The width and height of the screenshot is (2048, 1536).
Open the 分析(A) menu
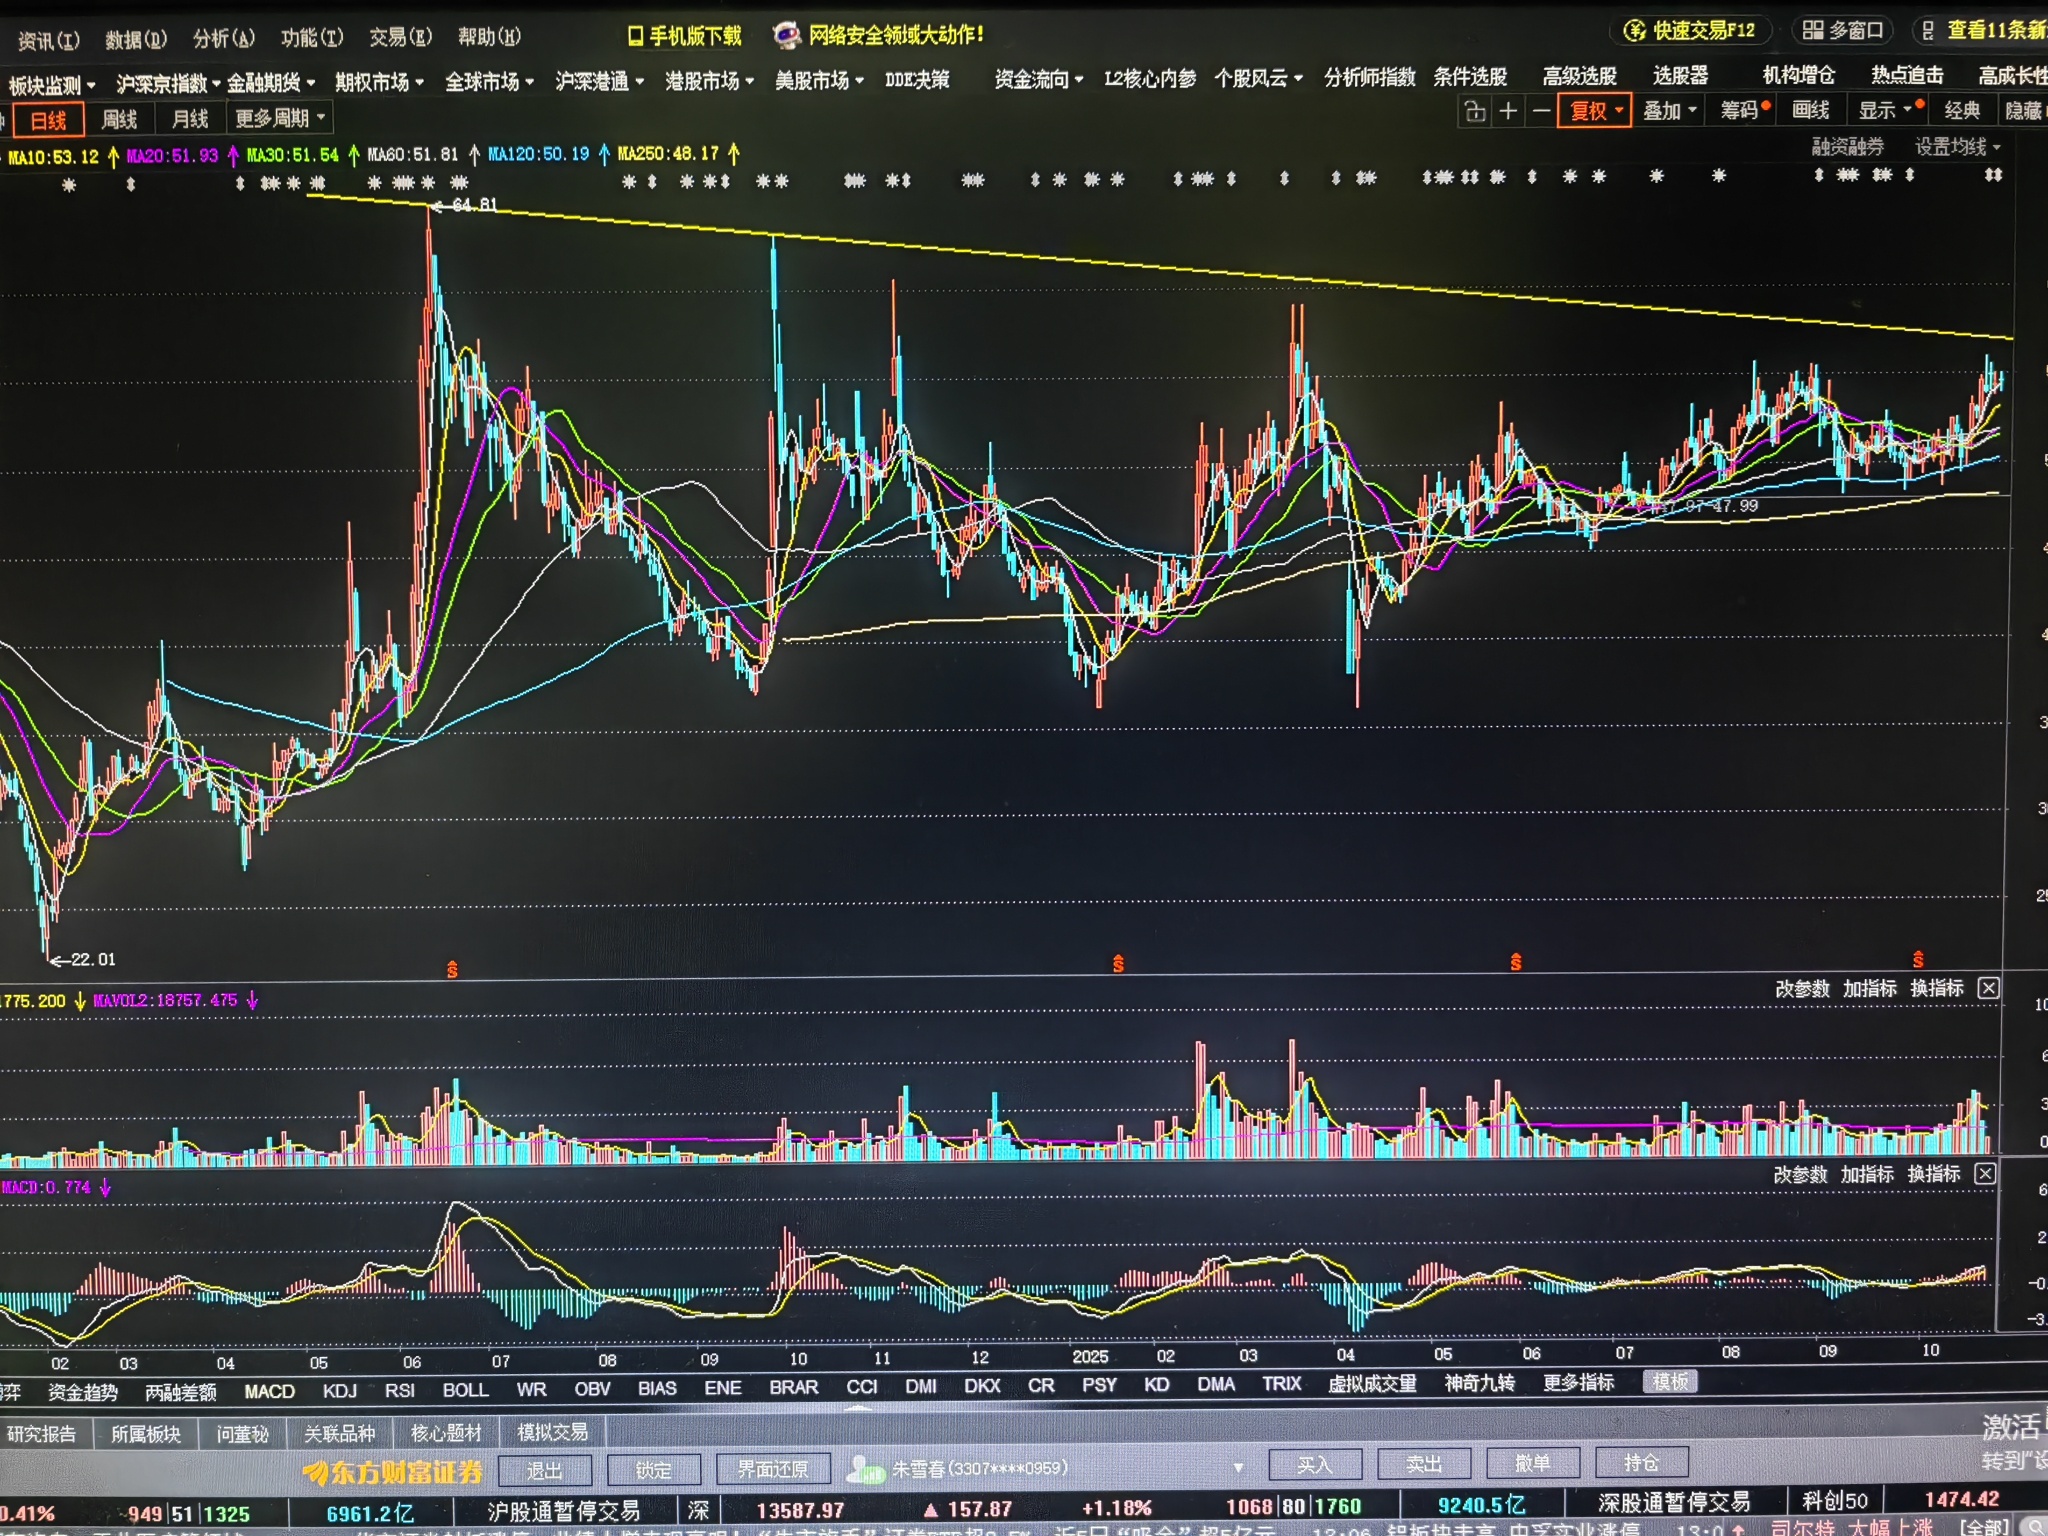[223, 38]
